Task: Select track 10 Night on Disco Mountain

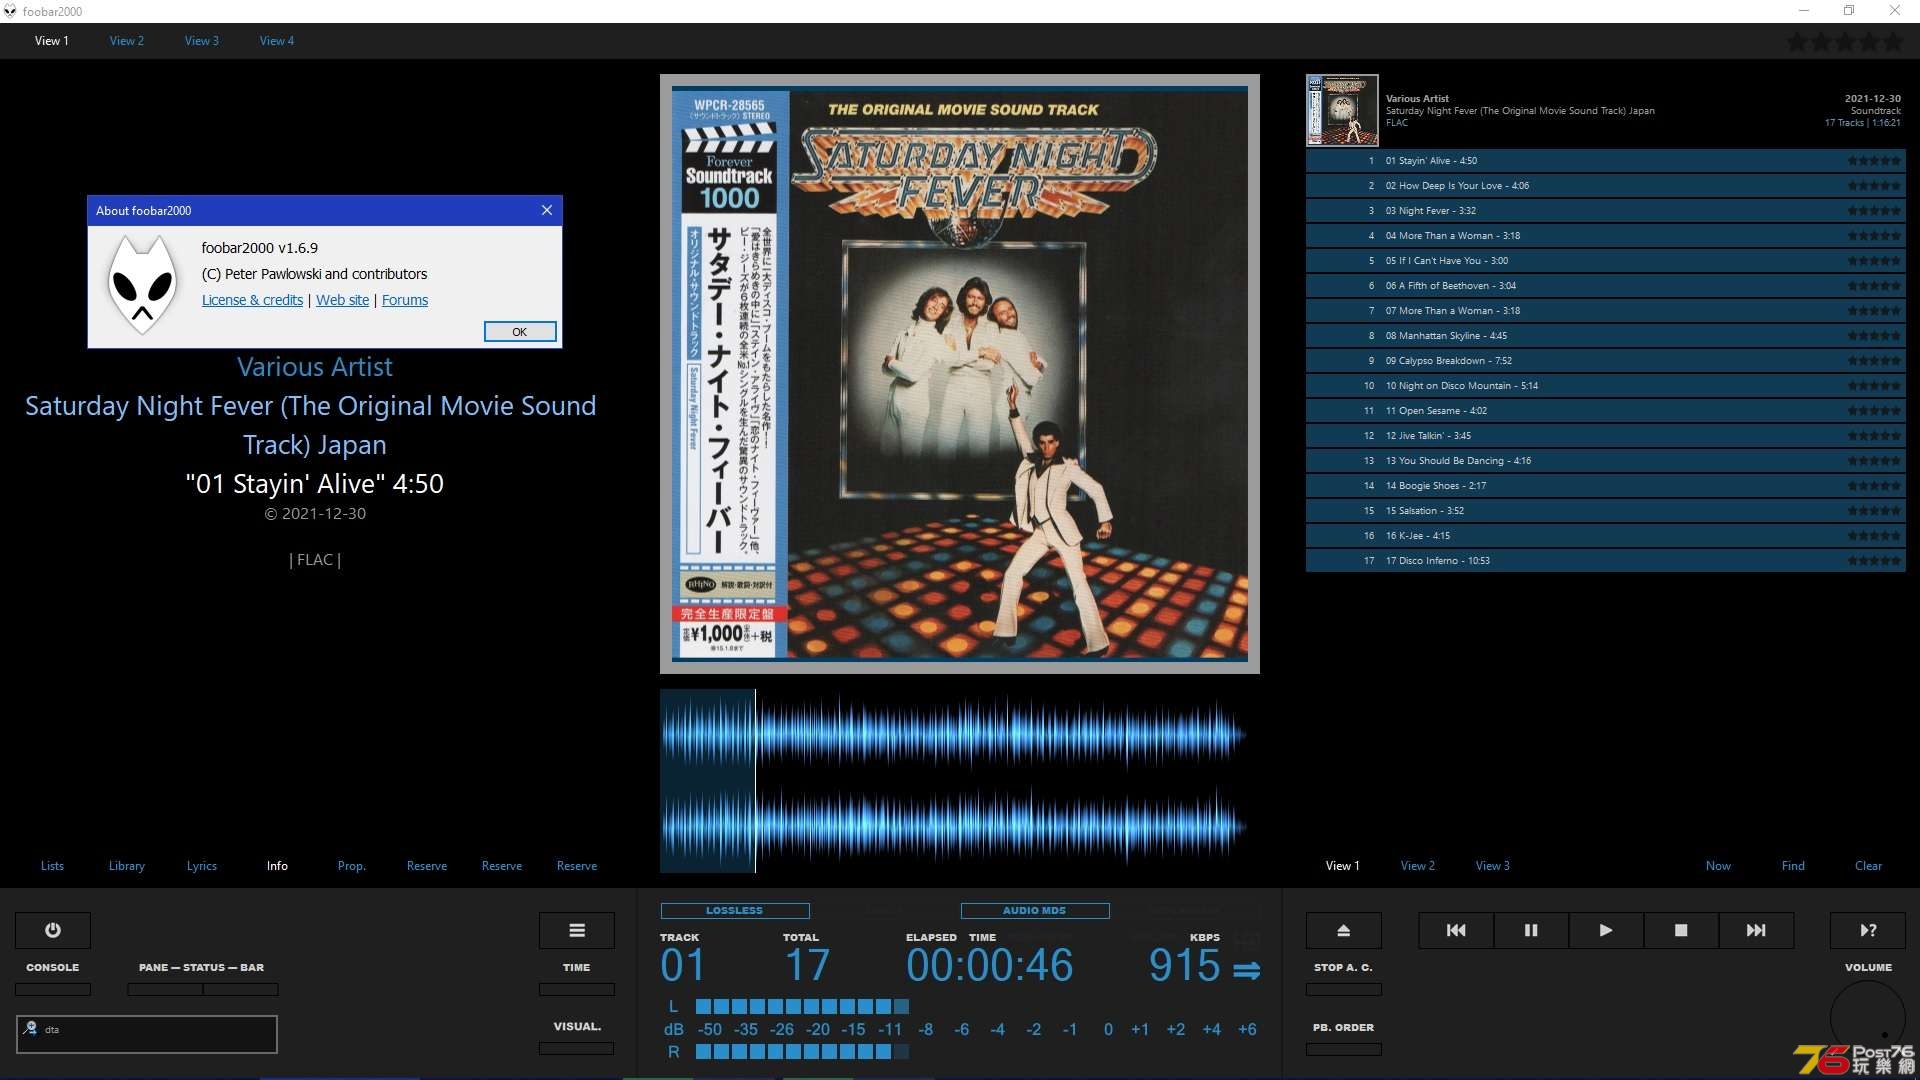Action: click(x=1605, y=385)
